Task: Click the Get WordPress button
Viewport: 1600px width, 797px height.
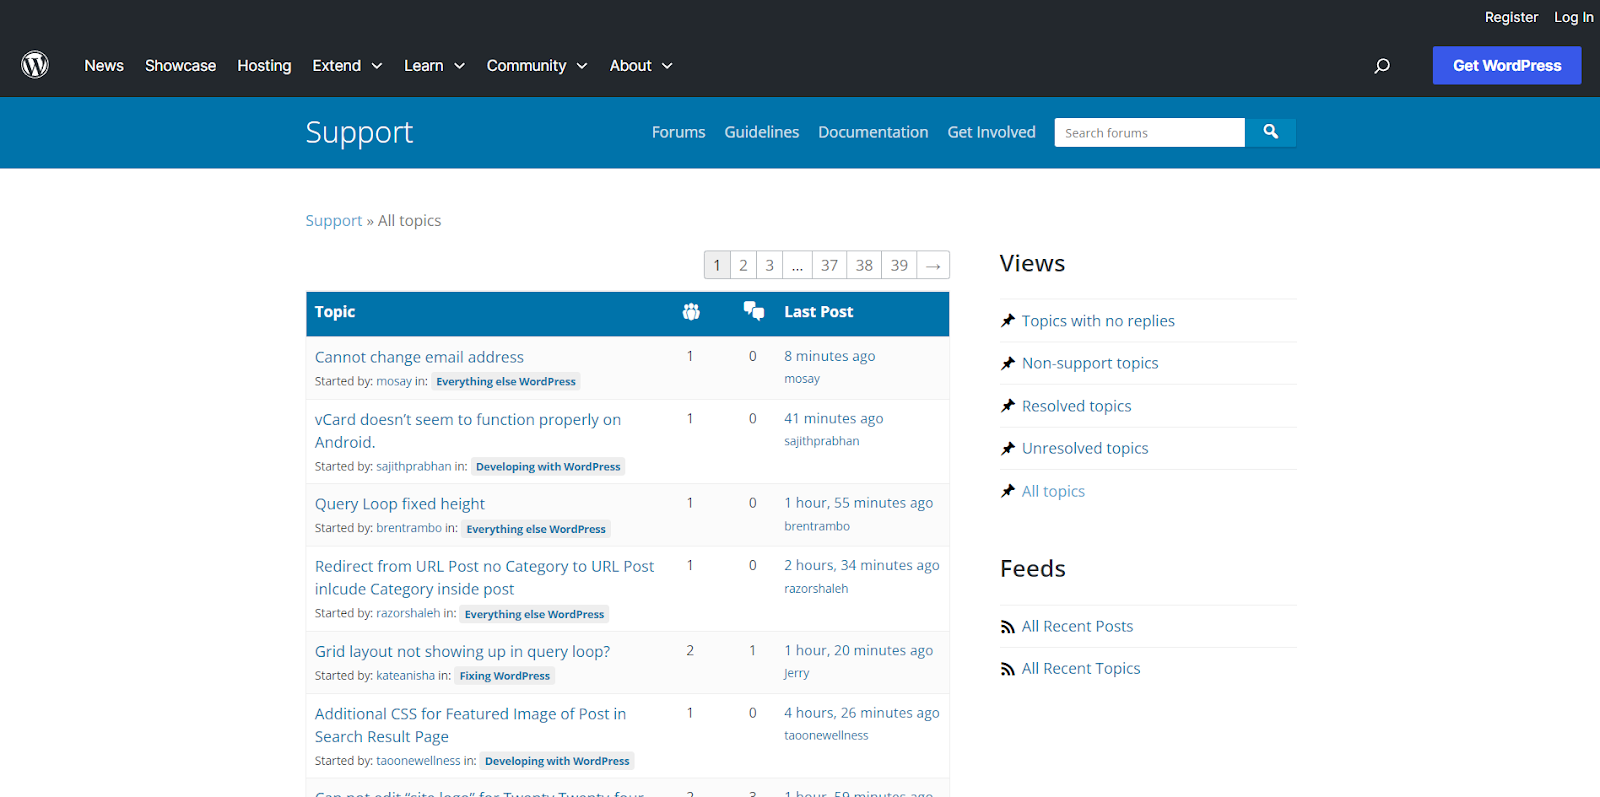Action: (x=1507, y=65)
